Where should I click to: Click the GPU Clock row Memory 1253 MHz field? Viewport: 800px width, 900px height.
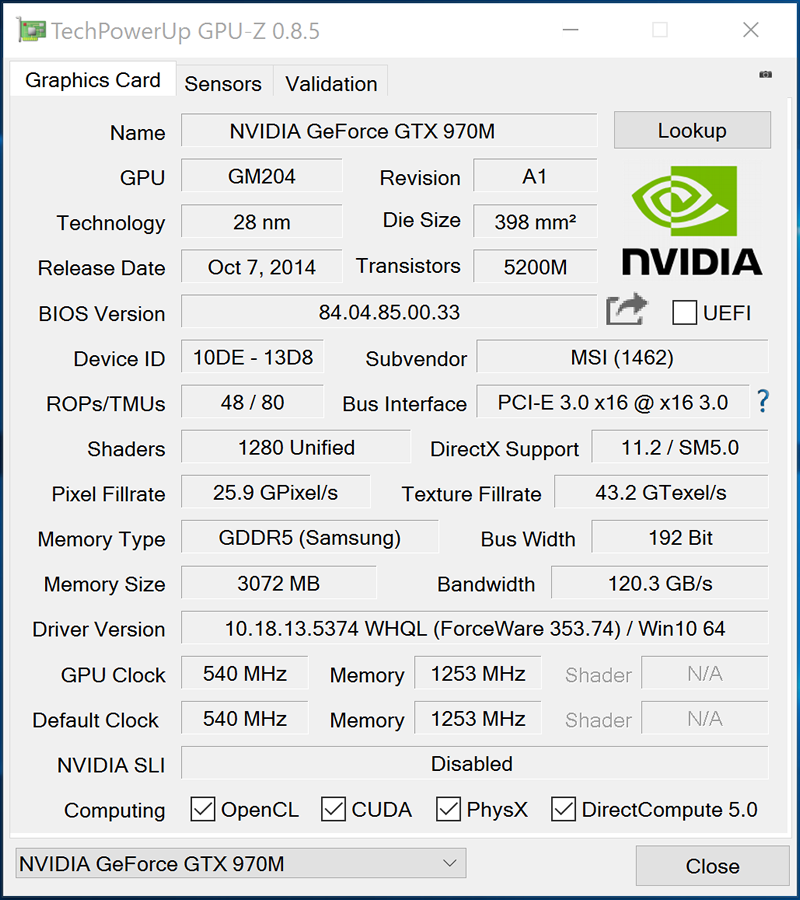(x=478, y=673)
